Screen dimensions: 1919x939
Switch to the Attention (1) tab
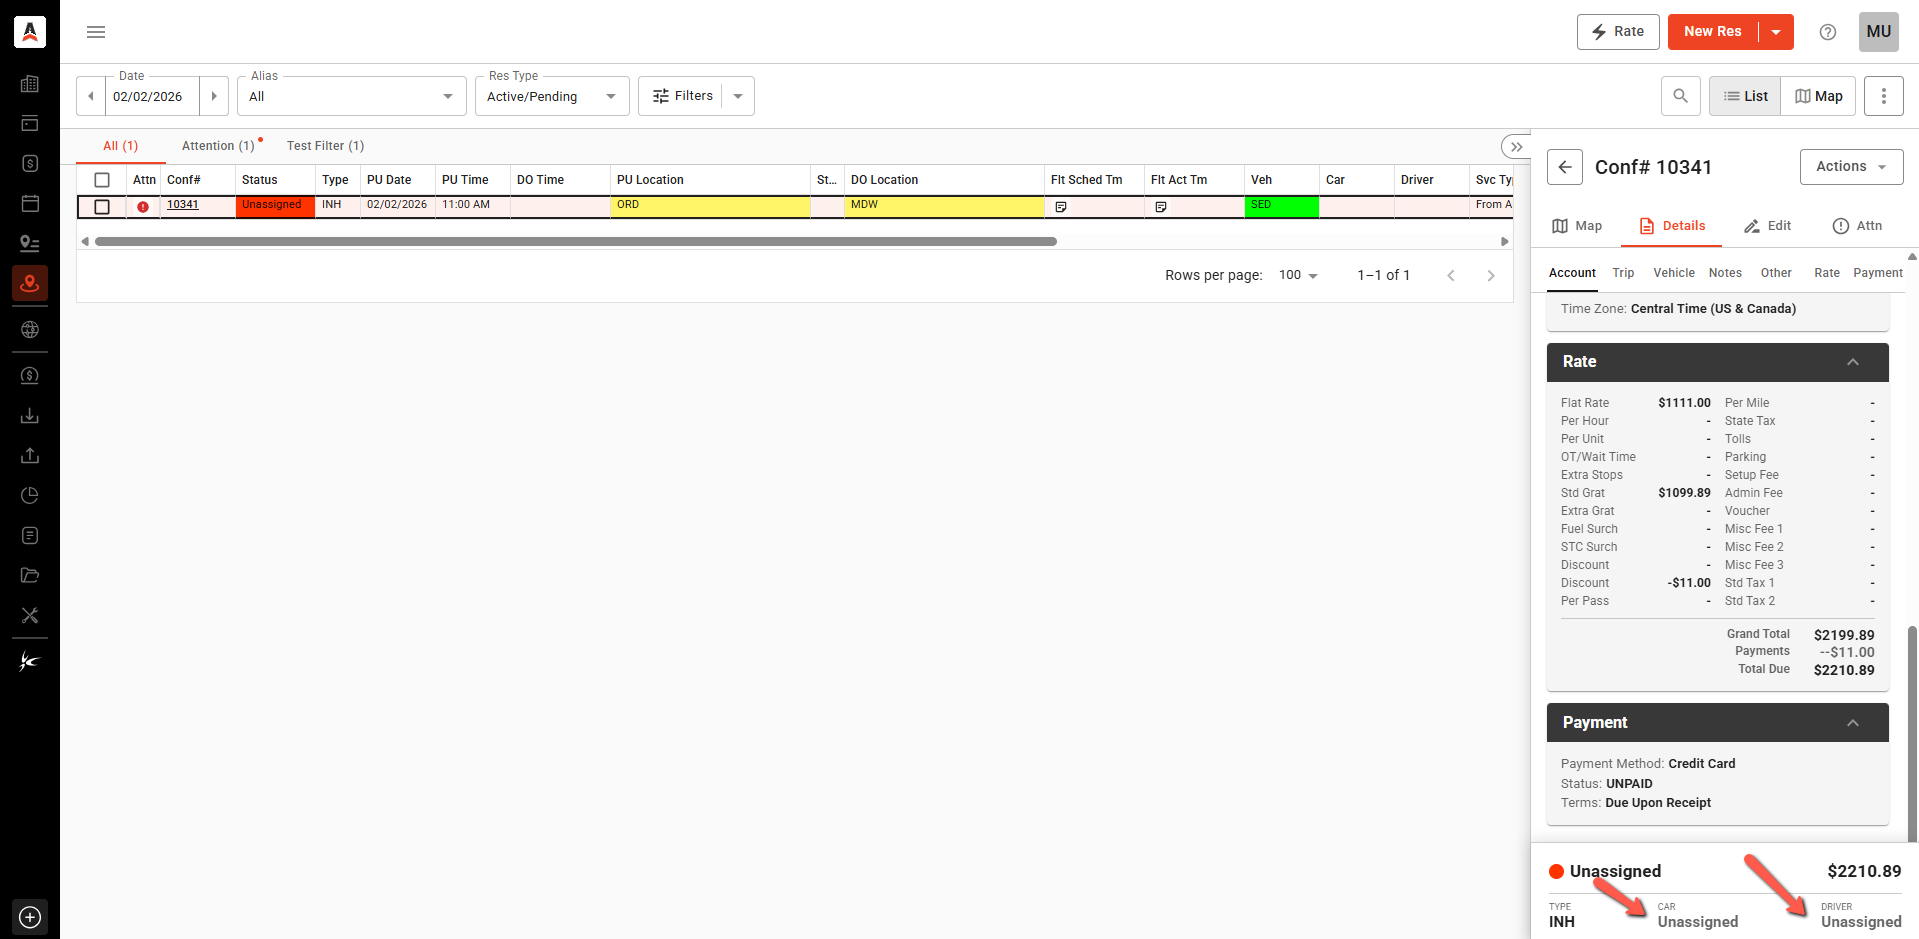[x=218, y=146]
